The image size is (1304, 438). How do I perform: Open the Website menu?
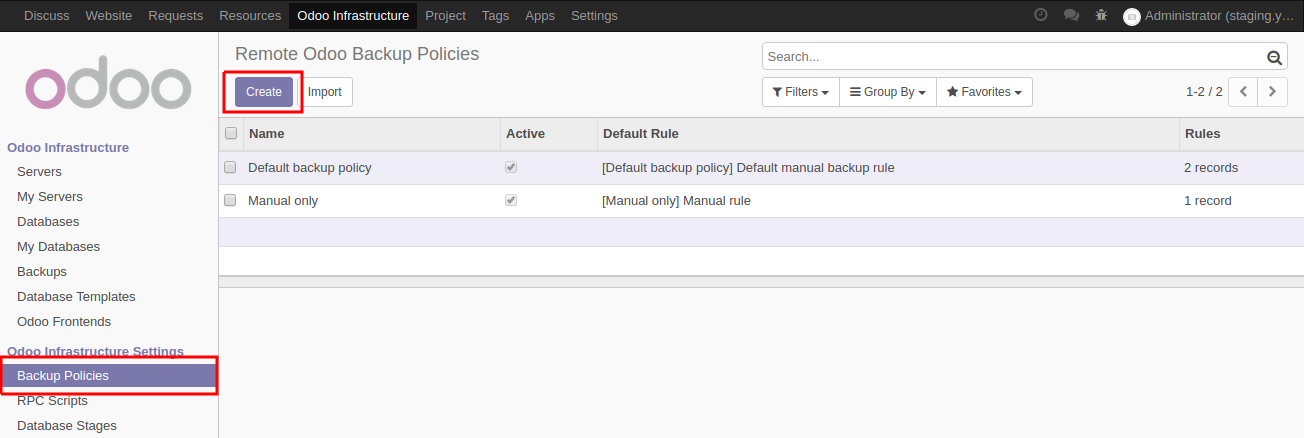point(109,15)
